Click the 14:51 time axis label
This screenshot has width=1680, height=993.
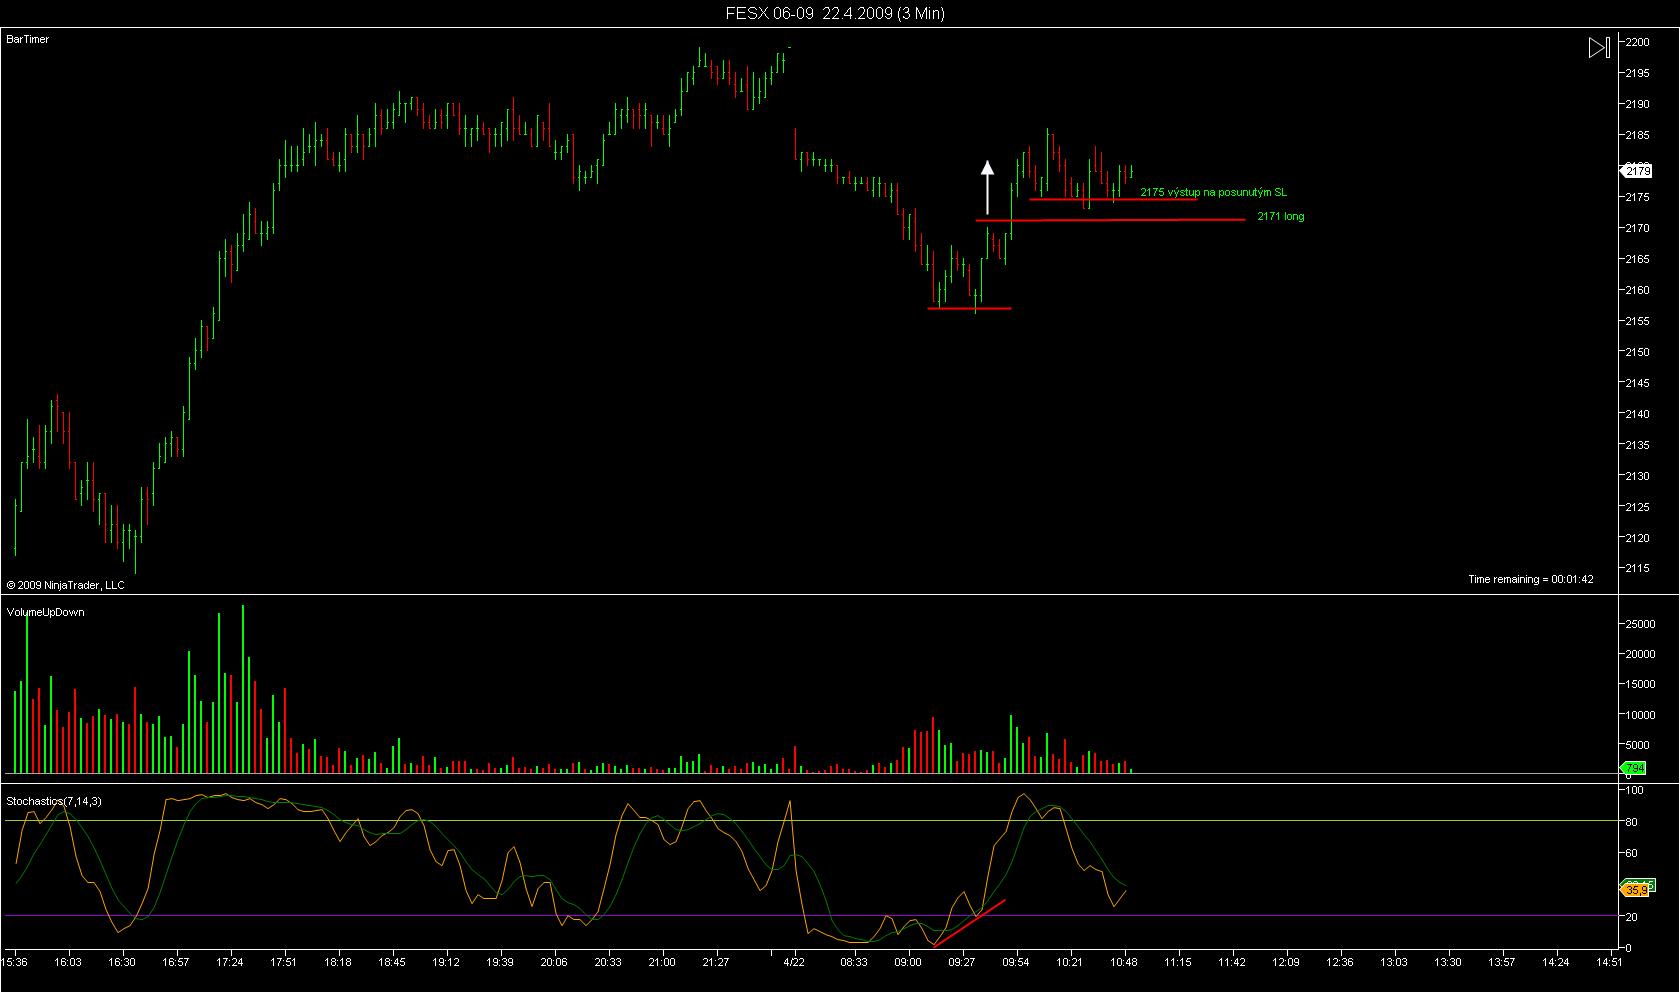[1610, 962]
